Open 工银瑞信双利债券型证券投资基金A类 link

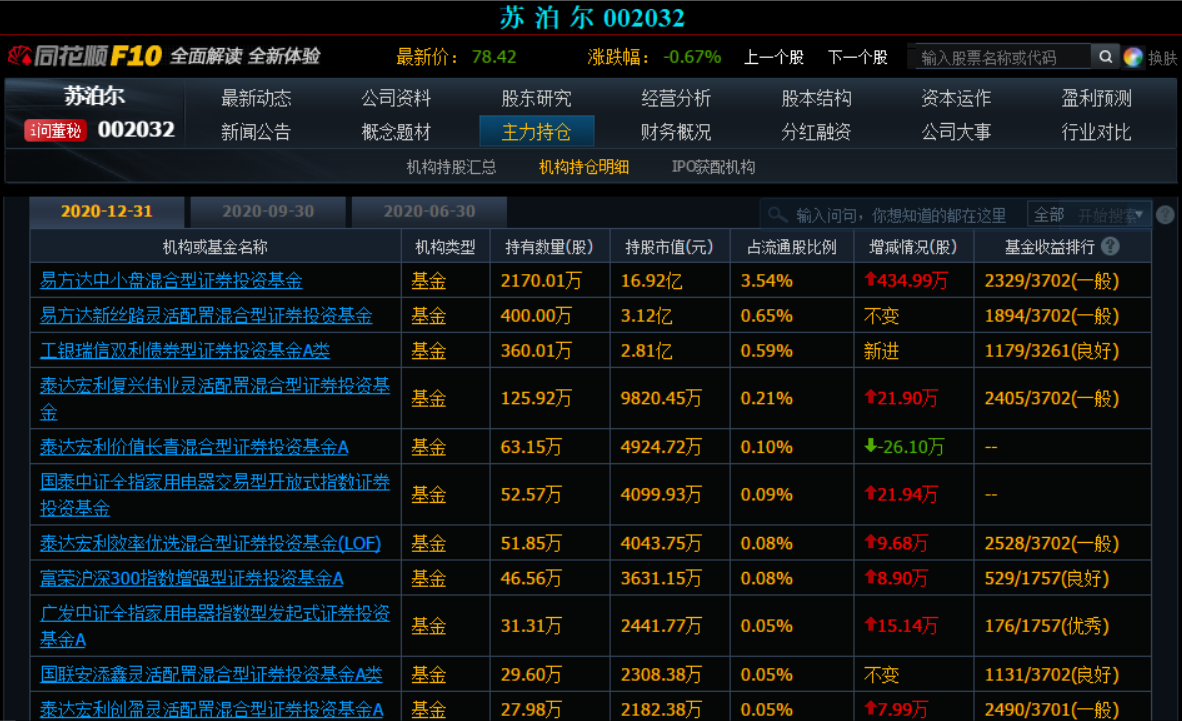[185, 351]
